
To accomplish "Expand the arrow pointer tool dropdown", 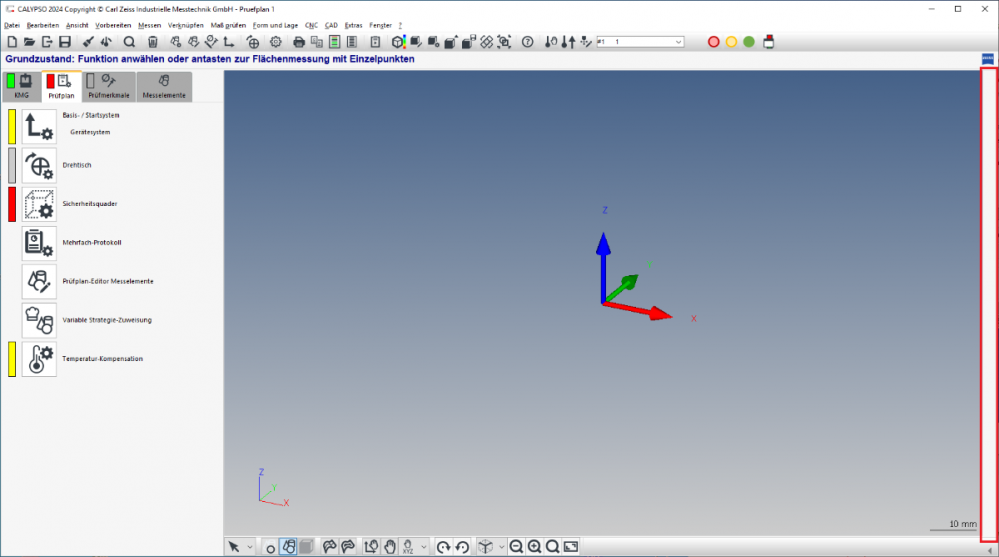I will 250,547.
